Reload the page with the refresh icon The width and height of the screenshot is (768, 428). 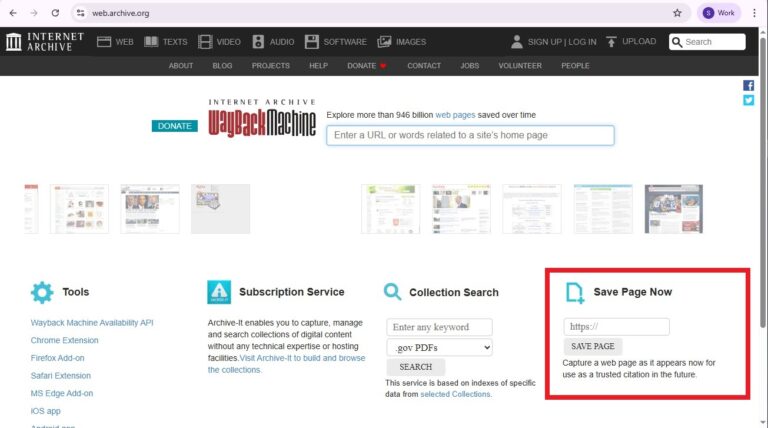tap(55, 13)
